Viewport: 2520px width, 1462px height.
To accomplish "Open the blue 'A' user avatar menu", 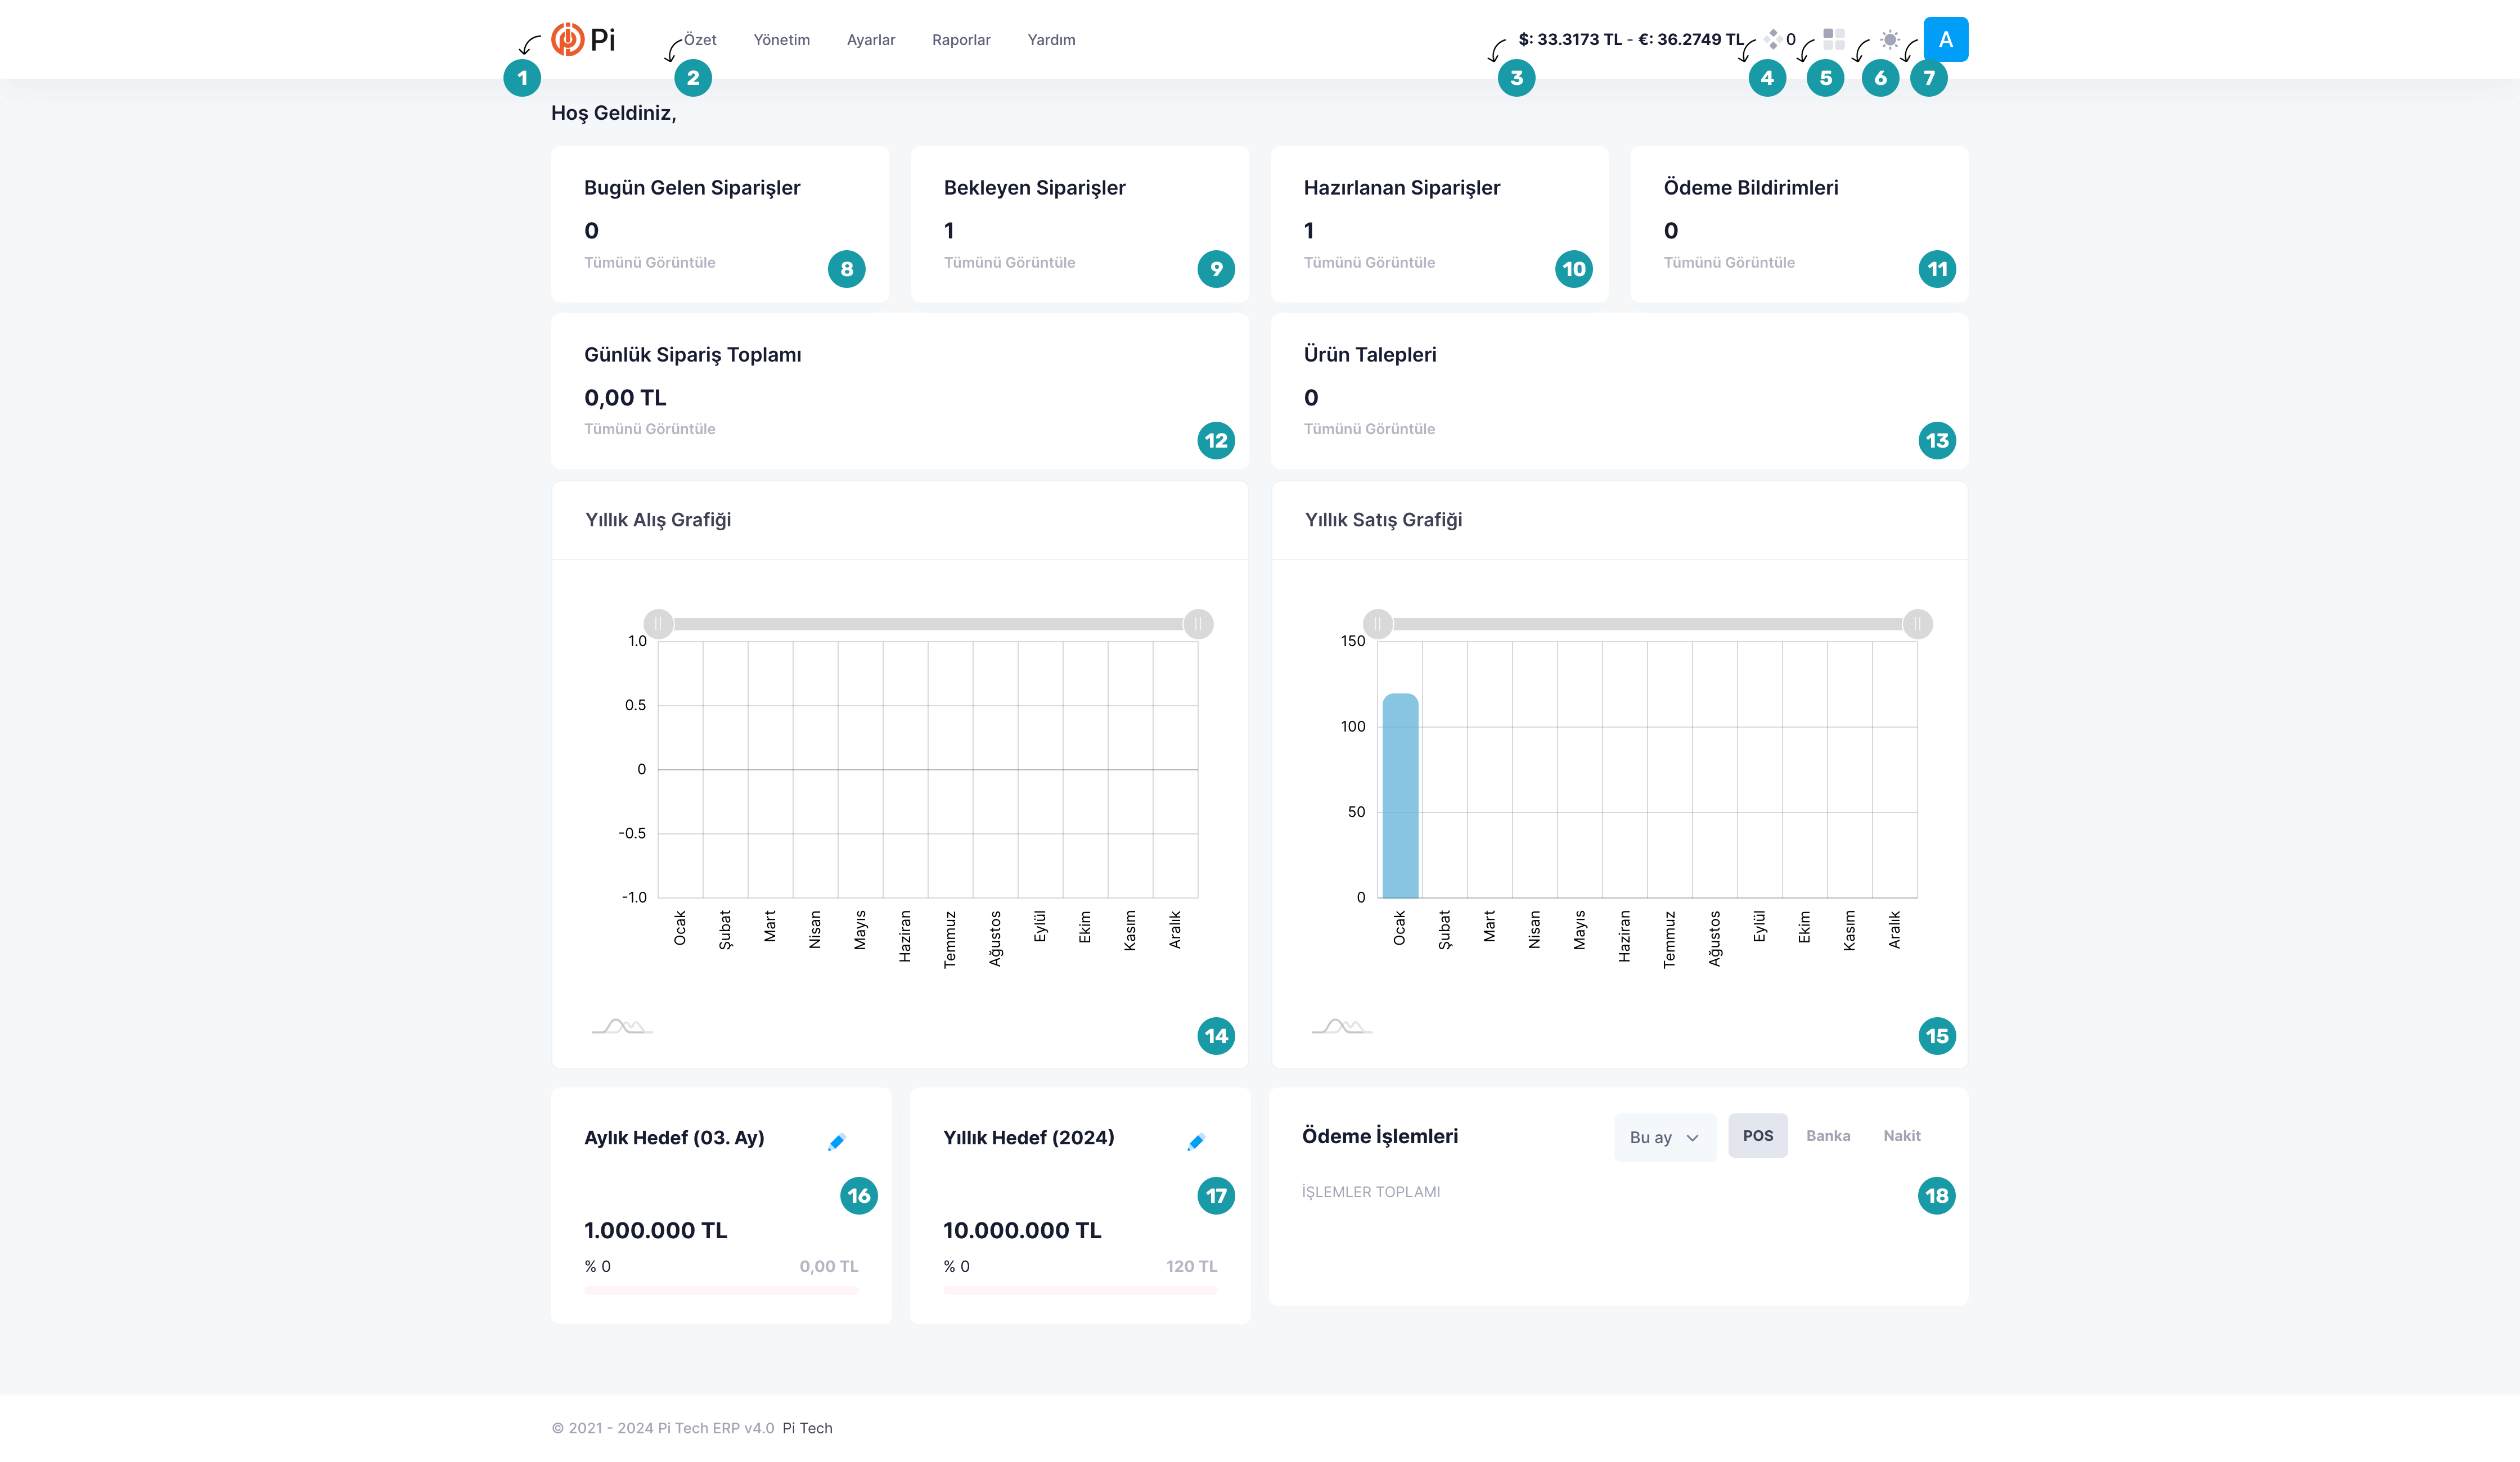I will click(1945, 40).
